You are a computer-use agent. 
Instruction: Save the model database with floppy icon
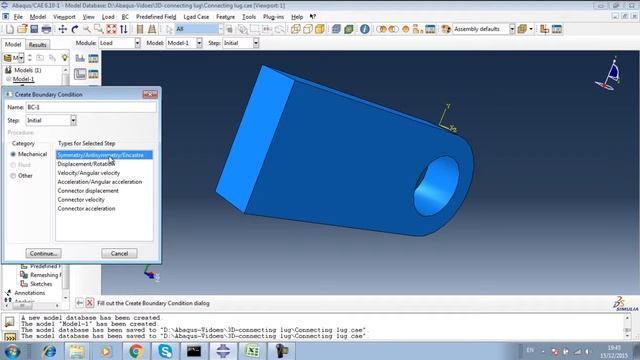[x=34, y=29]
